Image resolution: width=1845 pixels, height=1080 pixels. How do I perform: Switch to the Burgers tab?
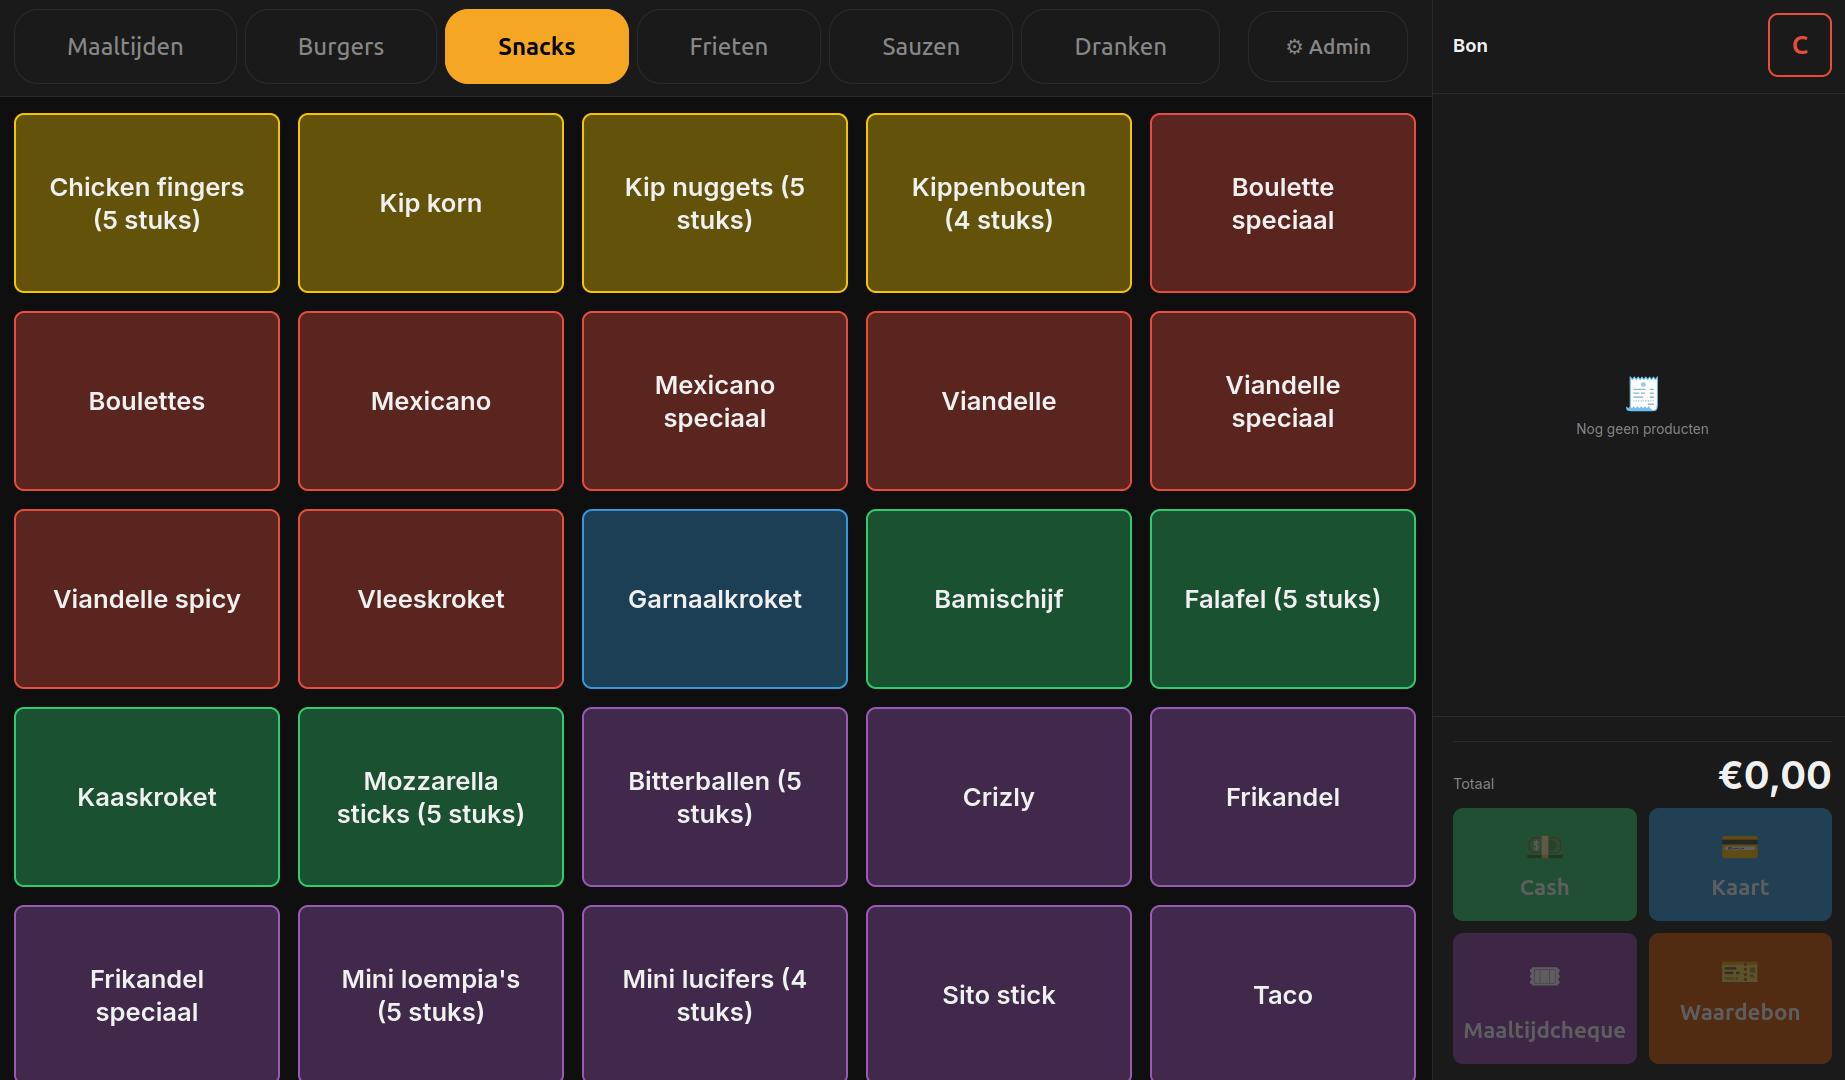[x=341, y=46]
